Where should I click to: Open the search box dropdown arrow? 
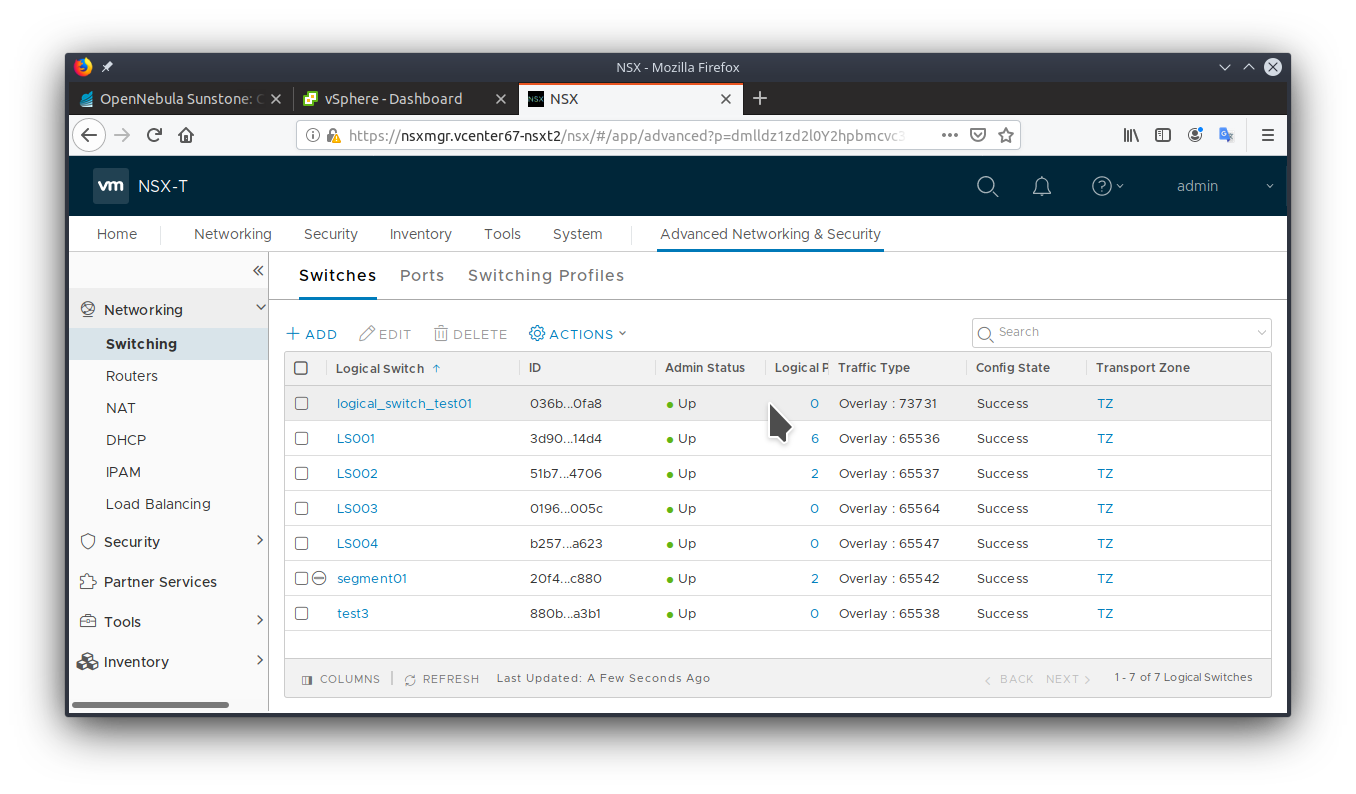(x=1261, y=333)
